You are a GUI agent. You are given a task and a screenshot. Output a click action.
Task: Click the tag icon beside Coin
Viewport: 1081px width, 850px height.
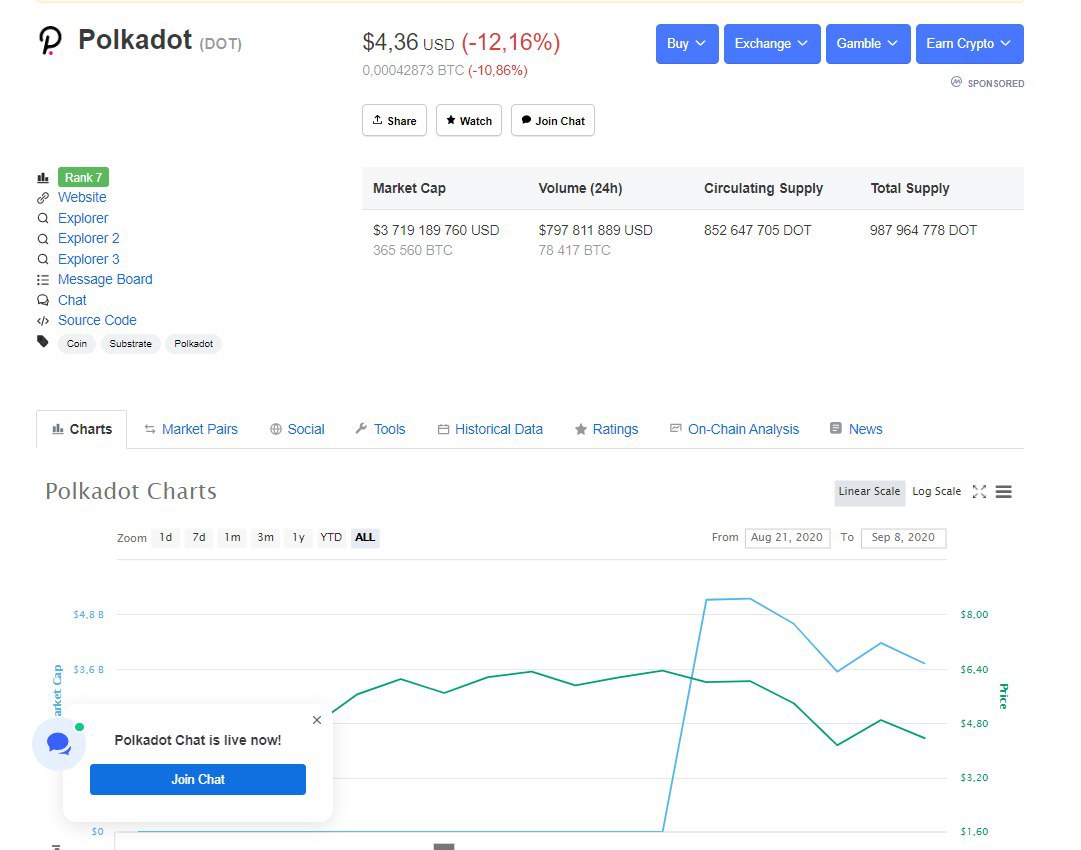point(43,341)
